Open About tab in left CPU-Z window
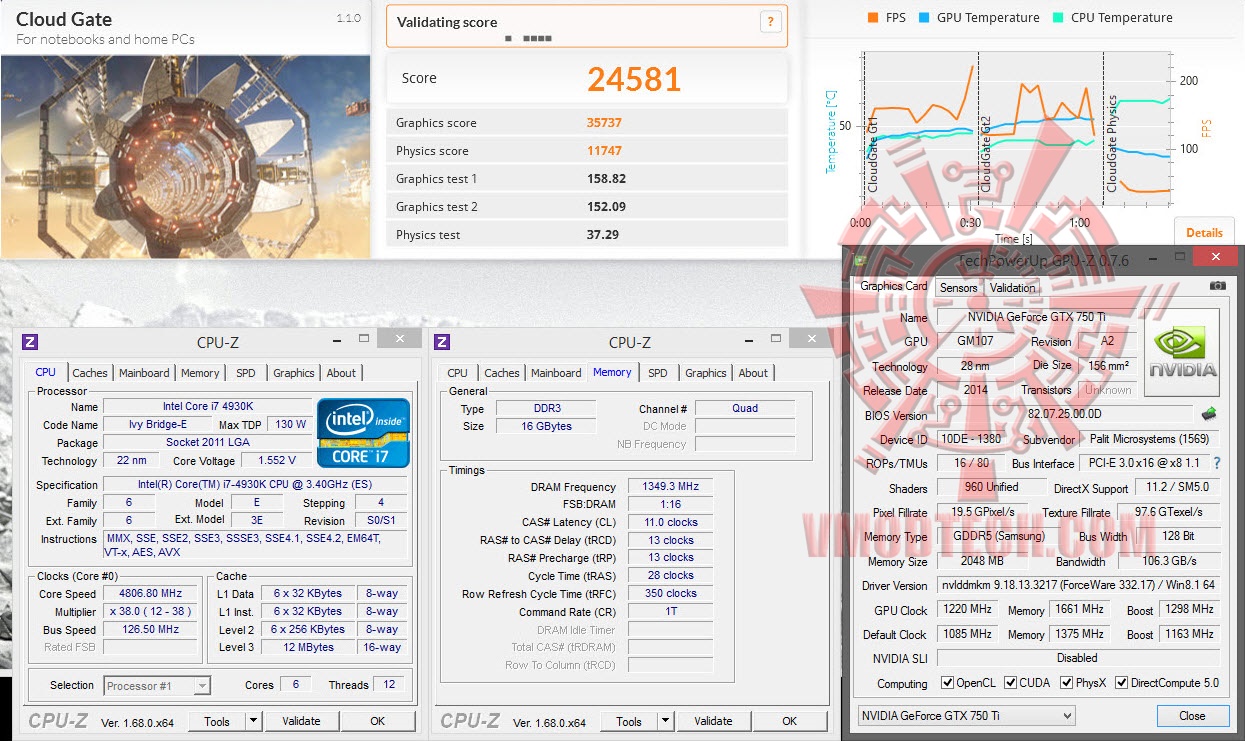The image size is (1245, 741). (x=341, y=373)
